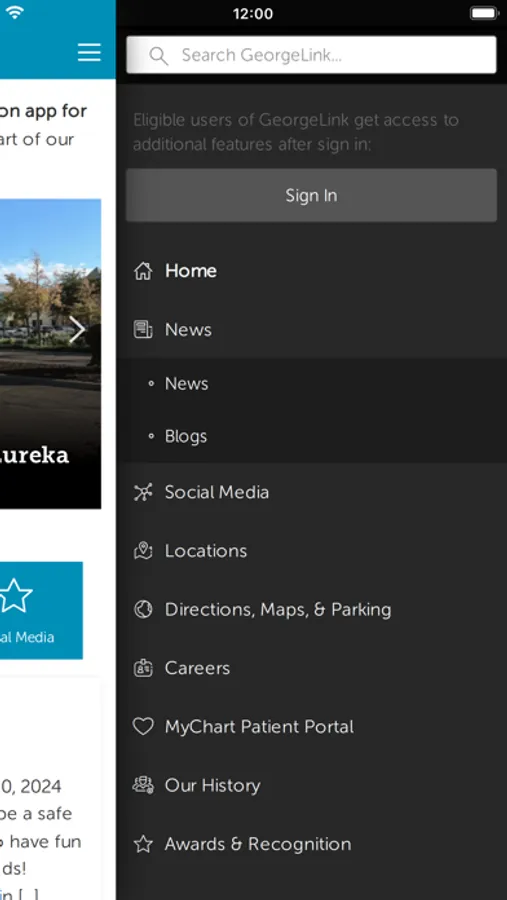Tap the clock showing 12:00
Screen dimensions: 507x900
pos(253,14)
